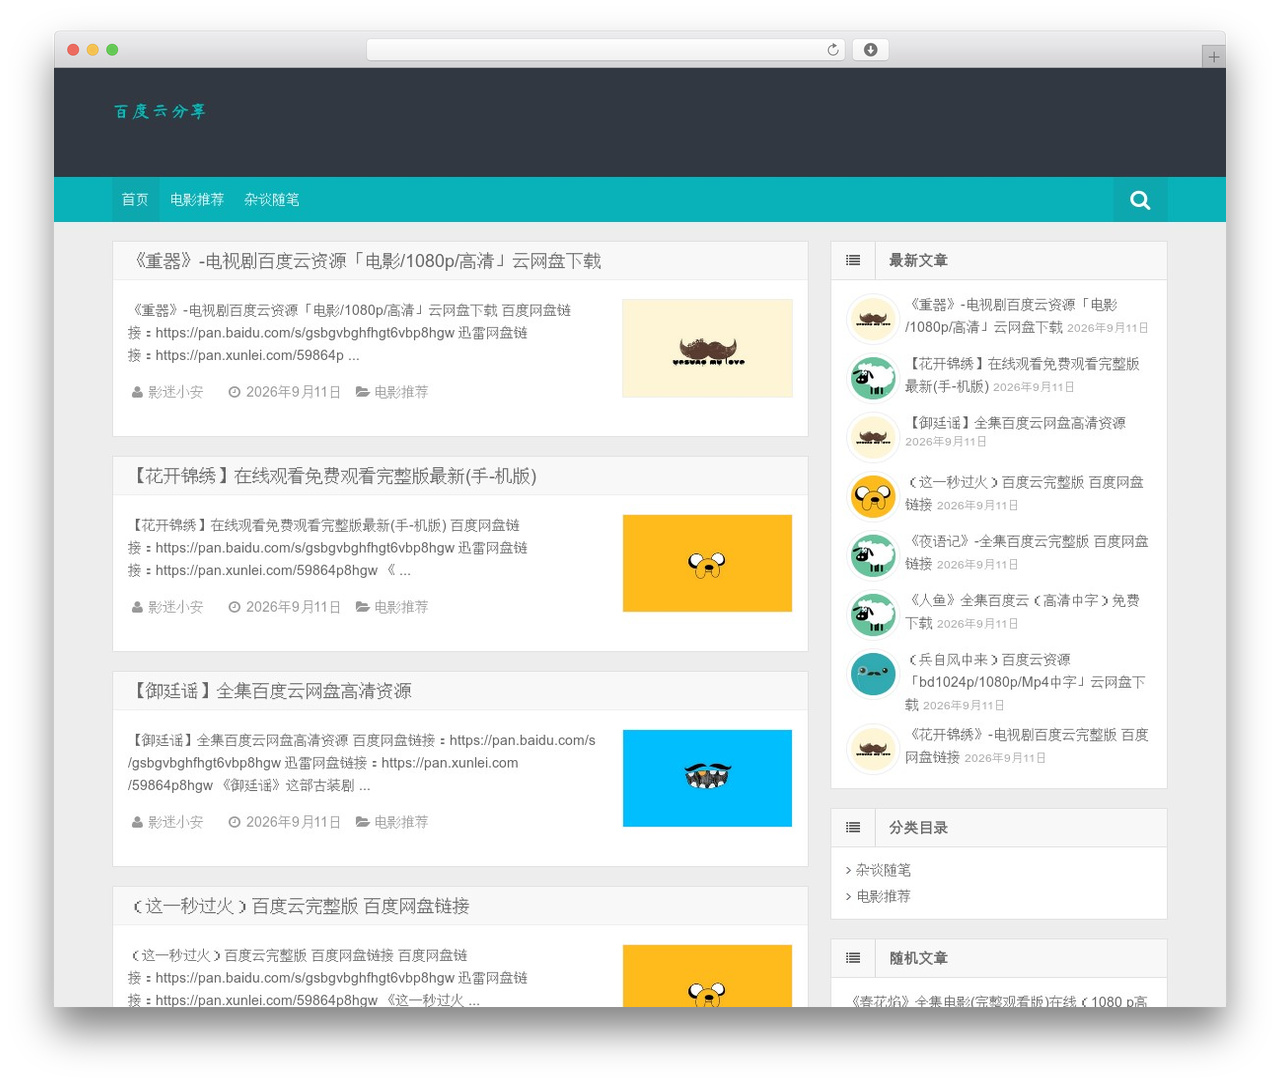Click author 影迷小安 under the 《重器》 article
This screenshot has height=1084, width=1280.
point(175,392)
